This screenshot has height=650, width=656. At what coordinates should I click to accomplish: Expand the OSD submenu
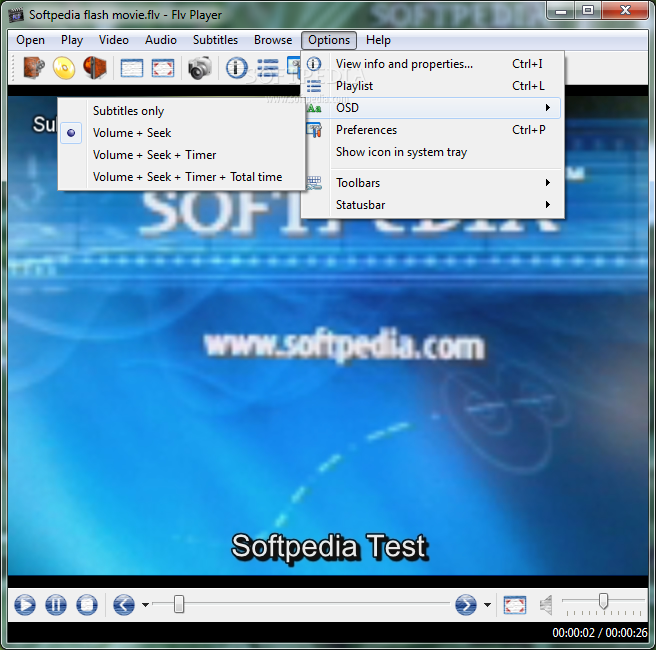(x=432, y=108)
